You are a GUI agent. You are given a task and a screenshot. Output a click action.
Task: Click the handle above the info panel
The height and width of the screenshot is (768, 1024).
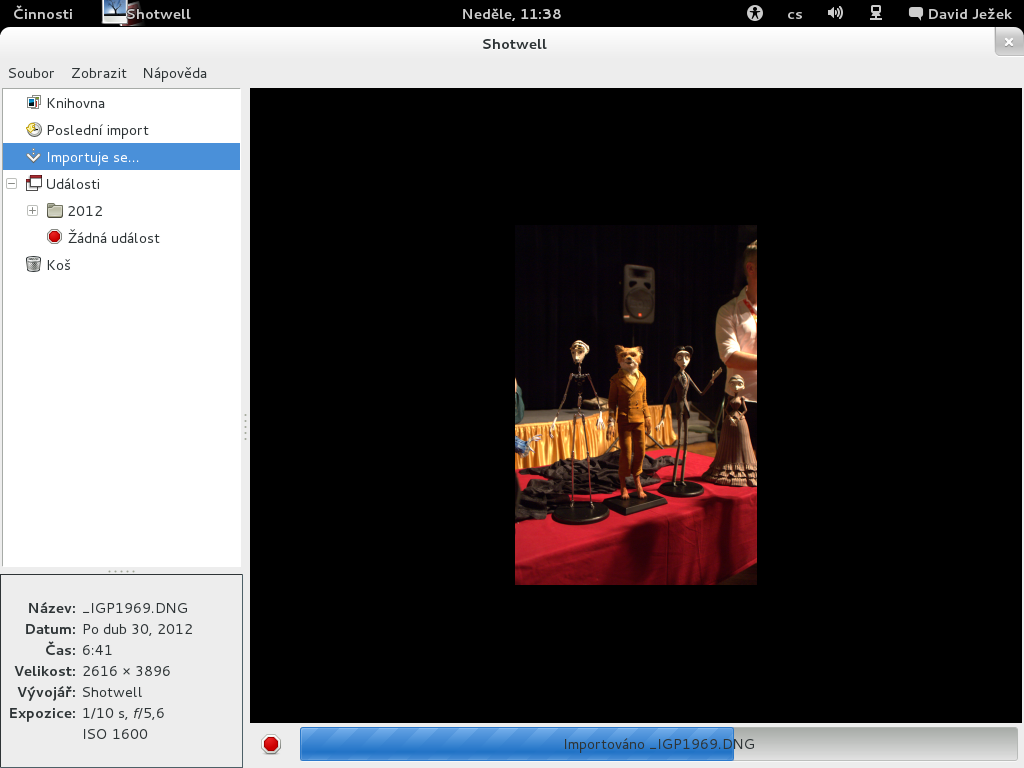point(121,571)
